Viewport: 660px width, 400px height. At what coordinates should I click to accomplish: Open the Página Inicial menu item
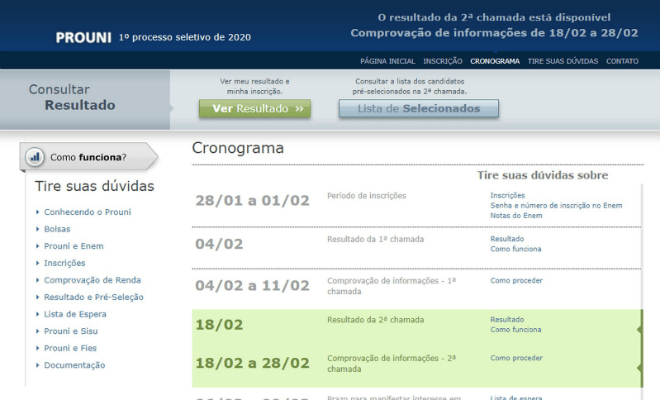click(388, 61)
